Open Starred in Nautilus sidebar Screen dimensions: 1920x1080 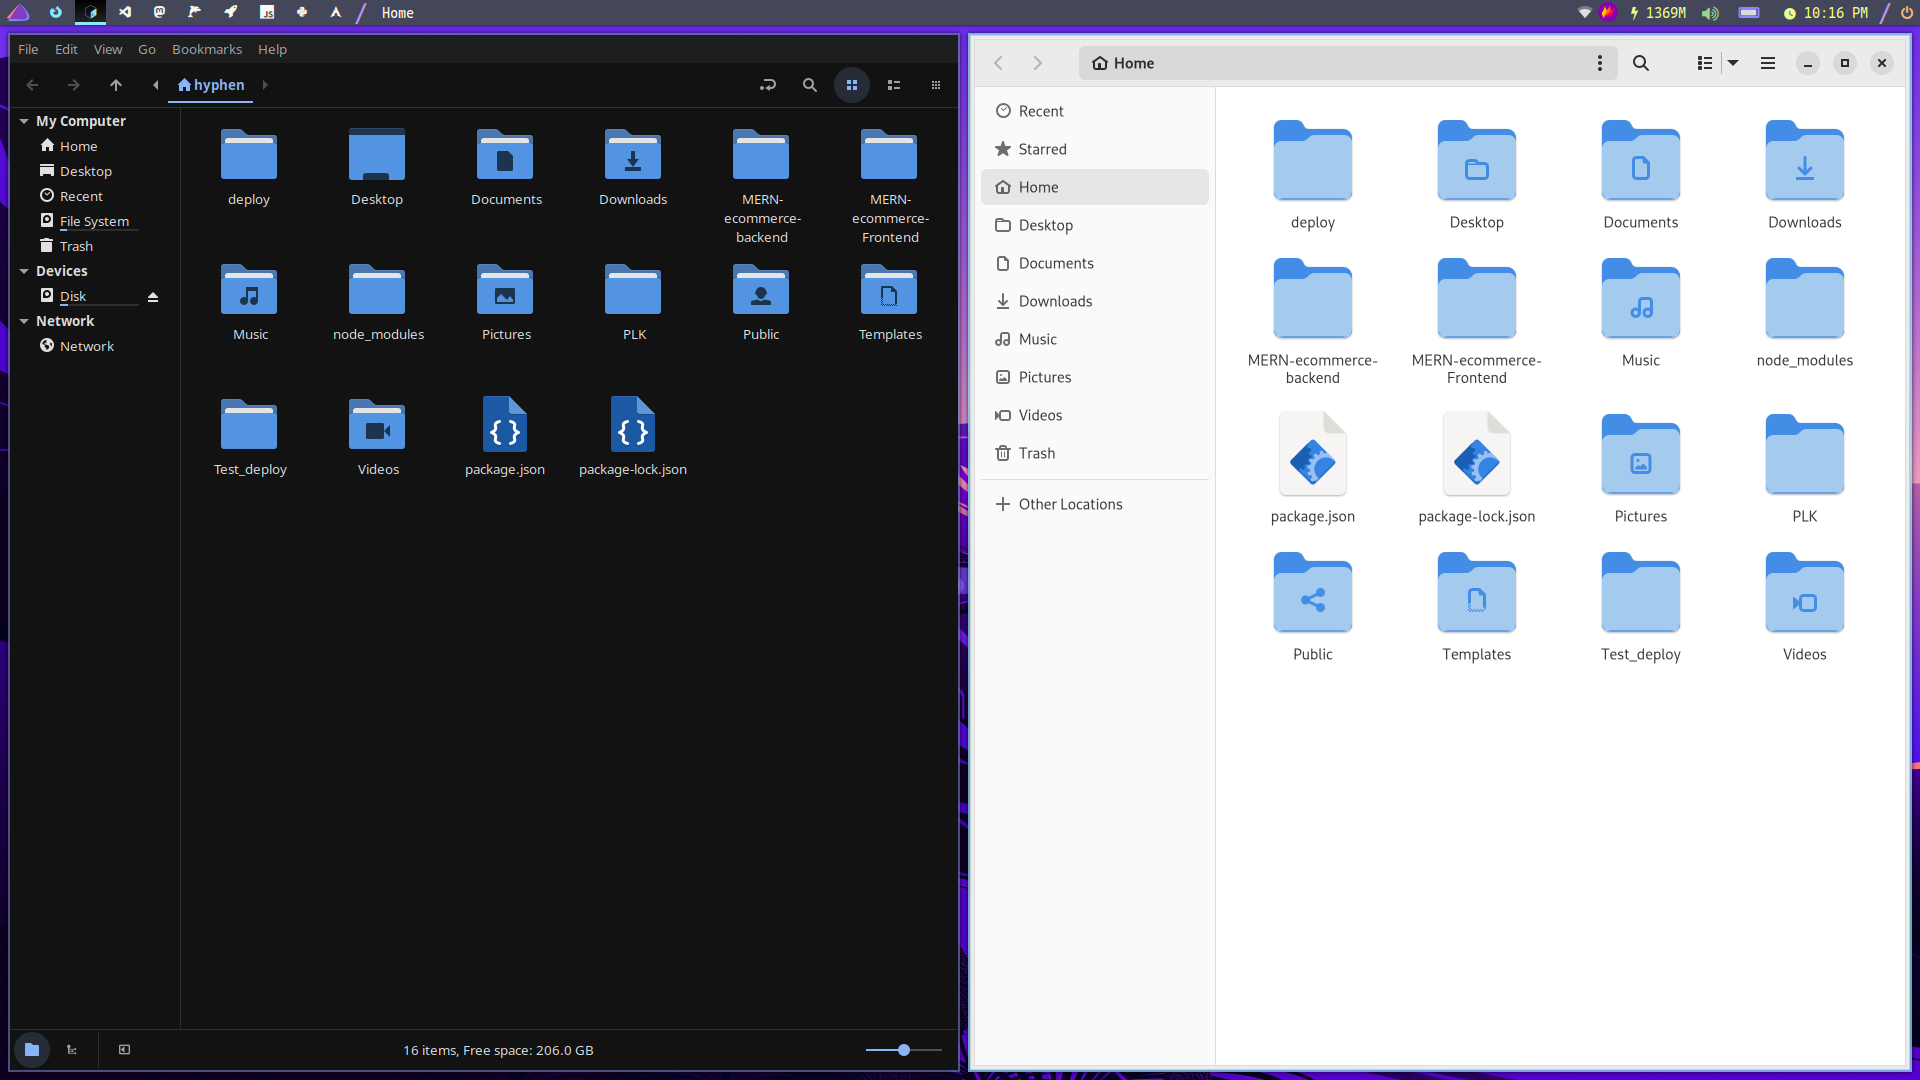click(1095, 149)
